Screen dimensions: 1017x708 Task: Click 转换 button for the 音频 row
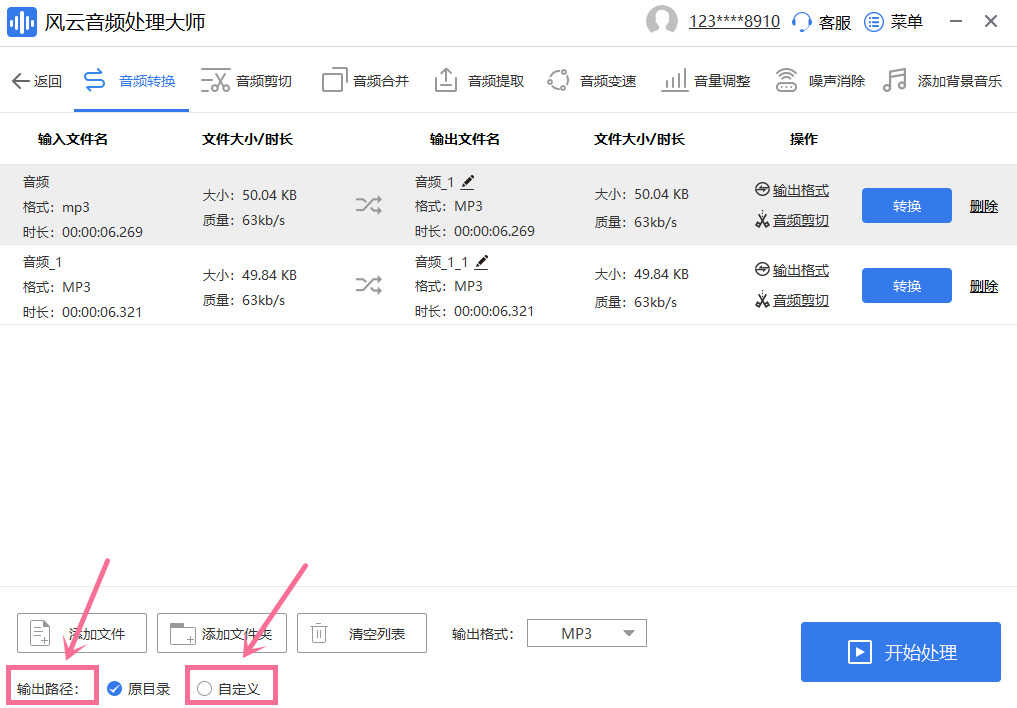point(907,206)
